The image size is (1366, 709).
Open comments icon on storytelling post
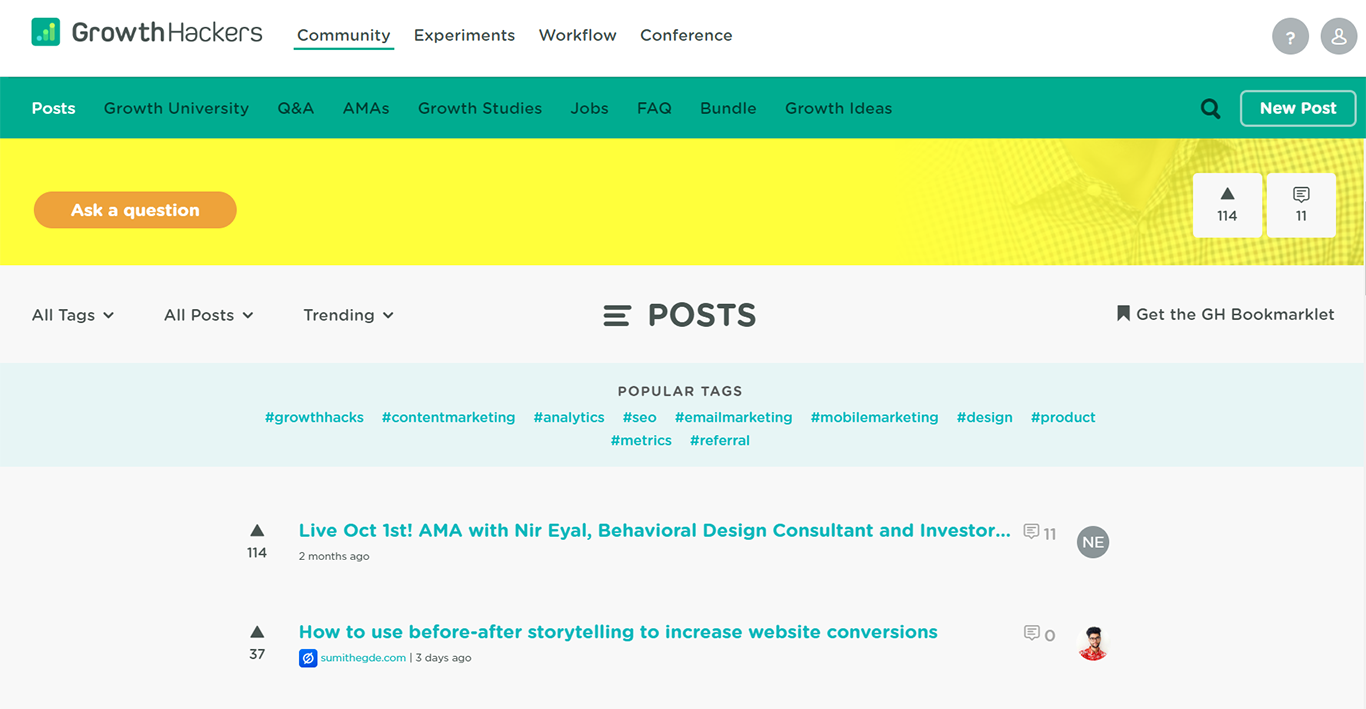1031,633
